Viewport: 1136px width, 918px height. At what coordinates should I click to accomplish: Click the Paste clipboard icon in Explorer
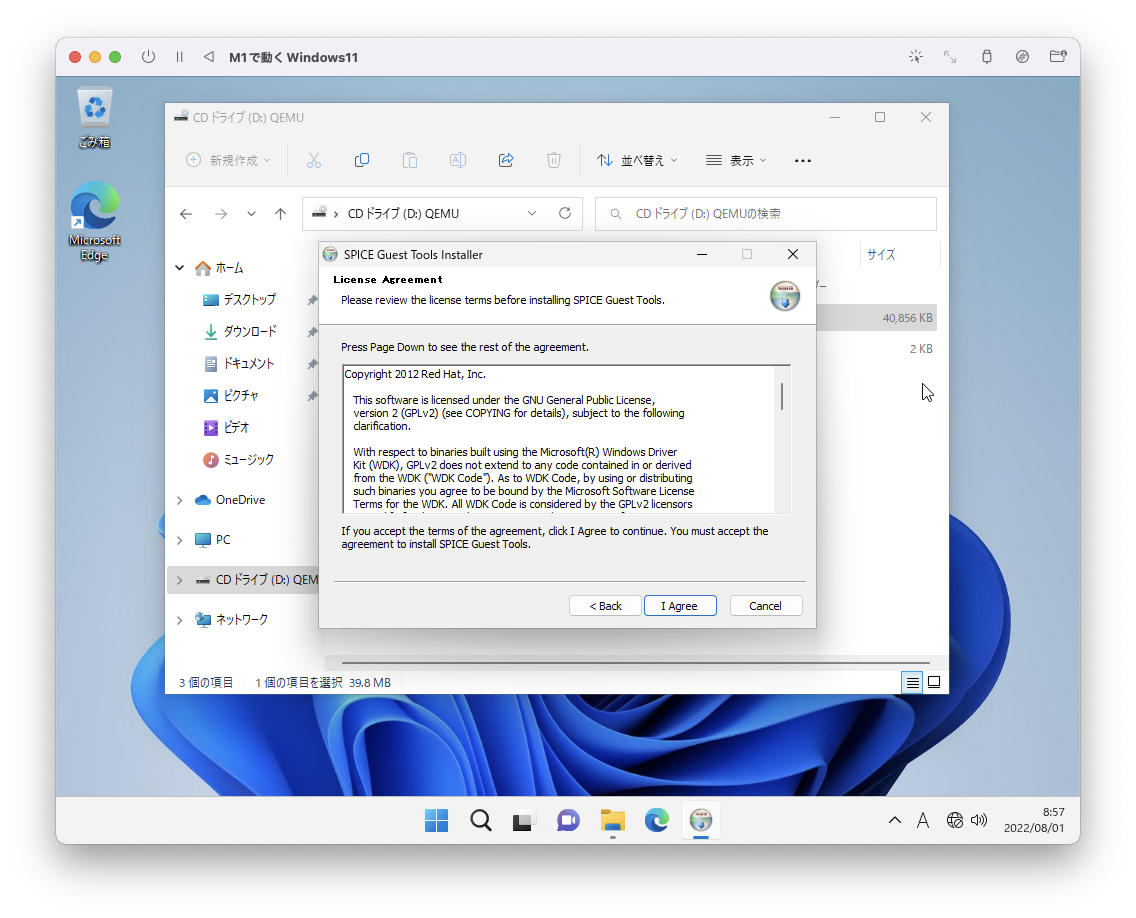point(409,160)
